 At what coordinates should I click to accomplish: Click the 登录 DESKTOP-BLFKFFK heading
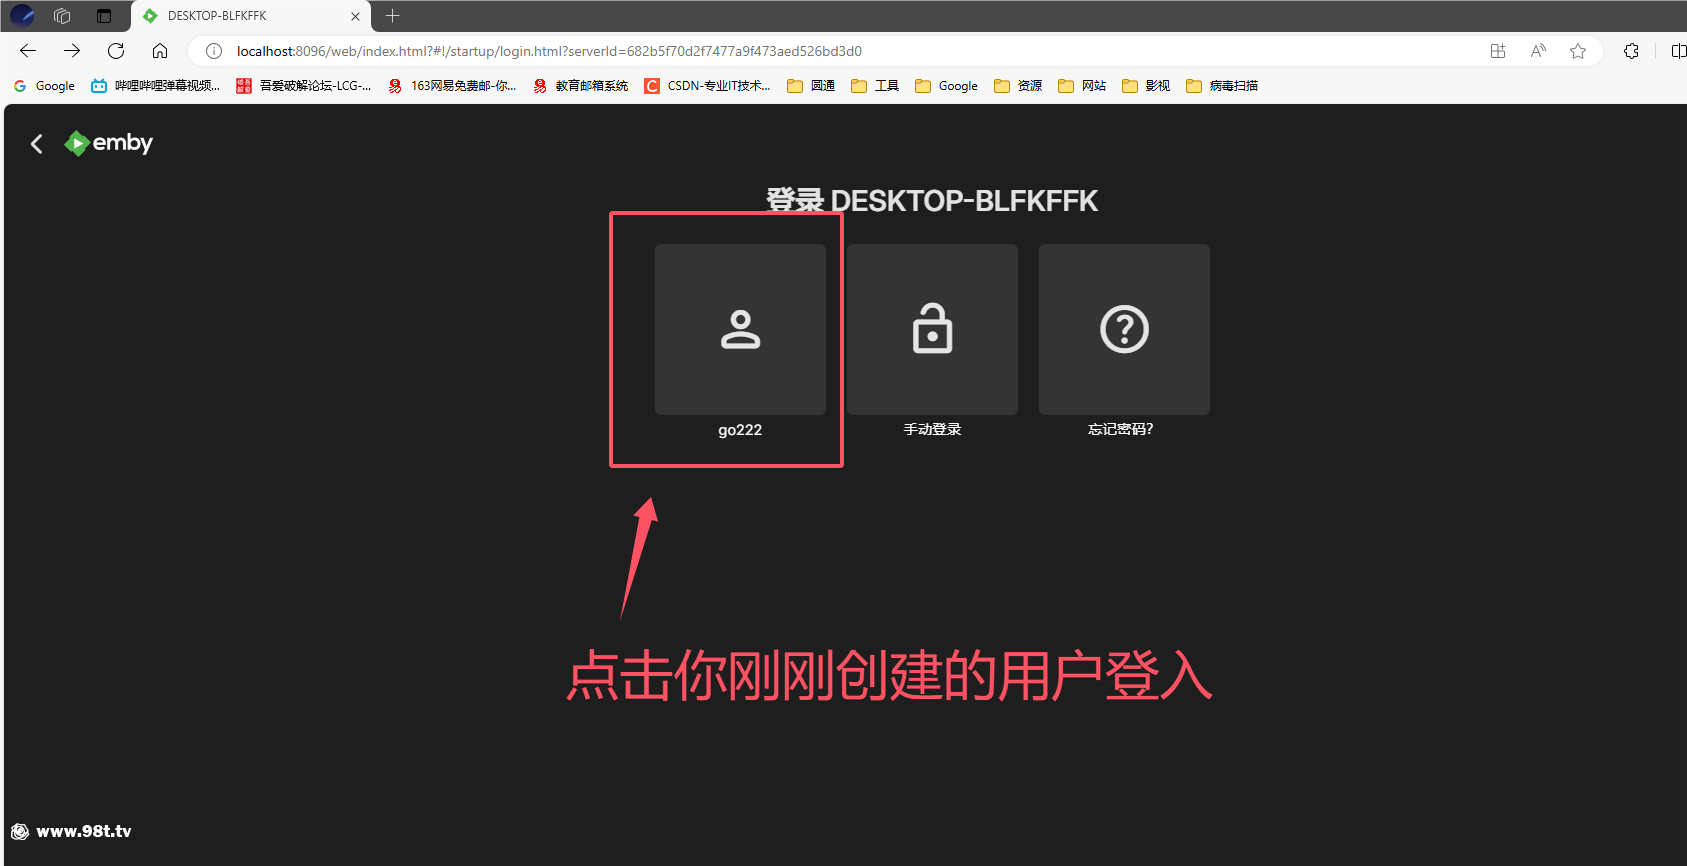point(932,200)
